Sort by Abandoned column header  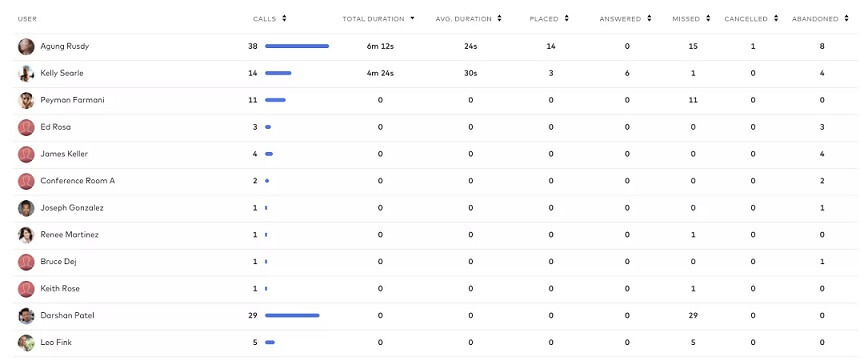[821, 19]
